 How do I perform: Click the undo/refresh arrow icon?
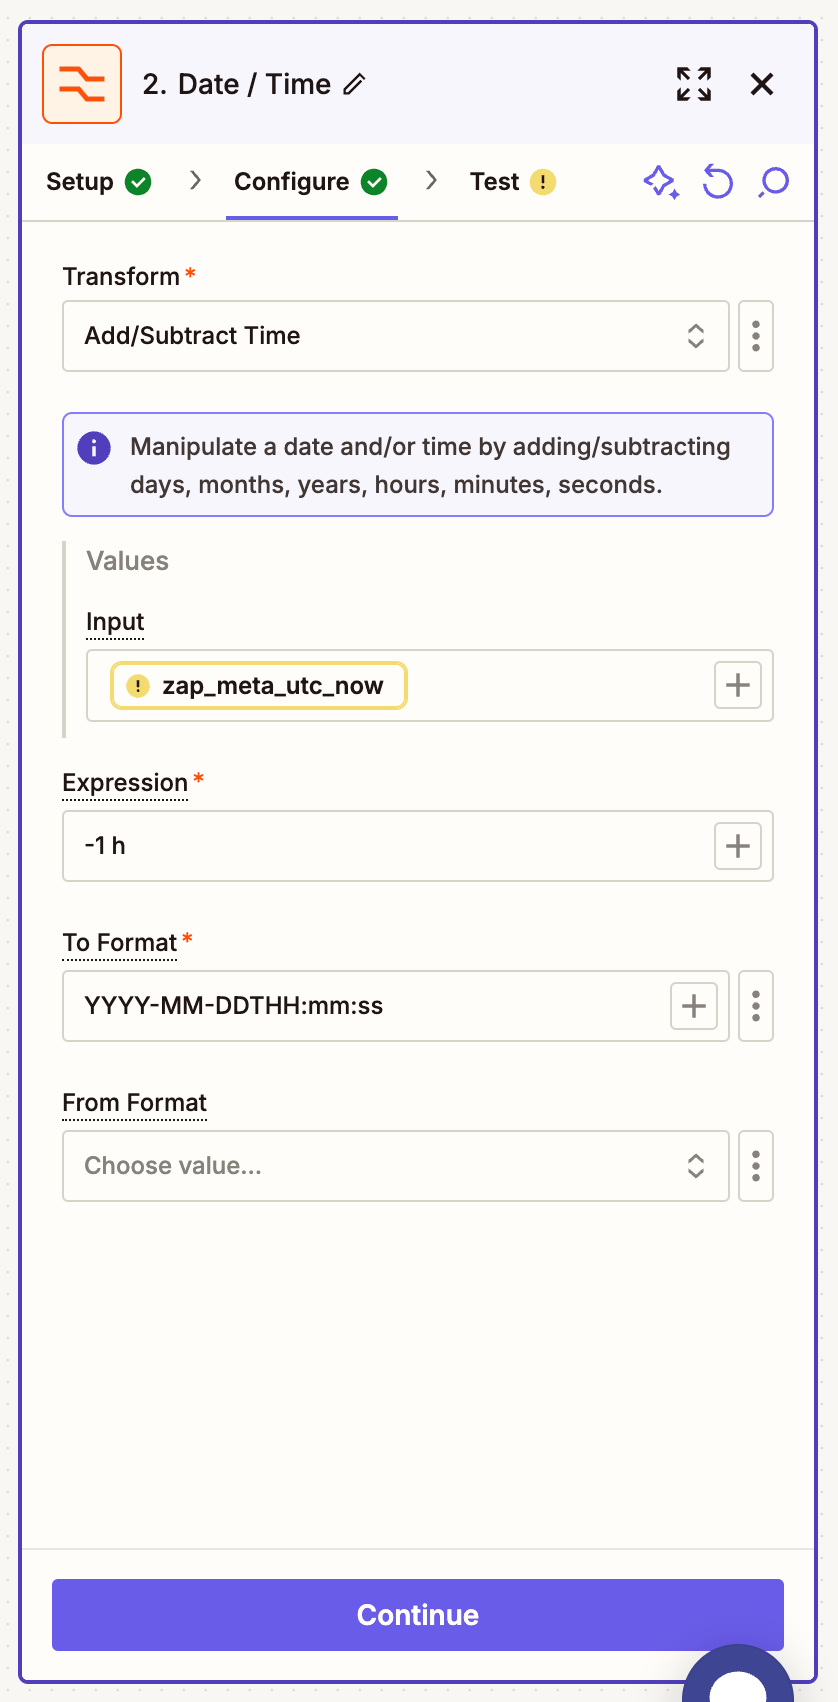tap(717, 182)
